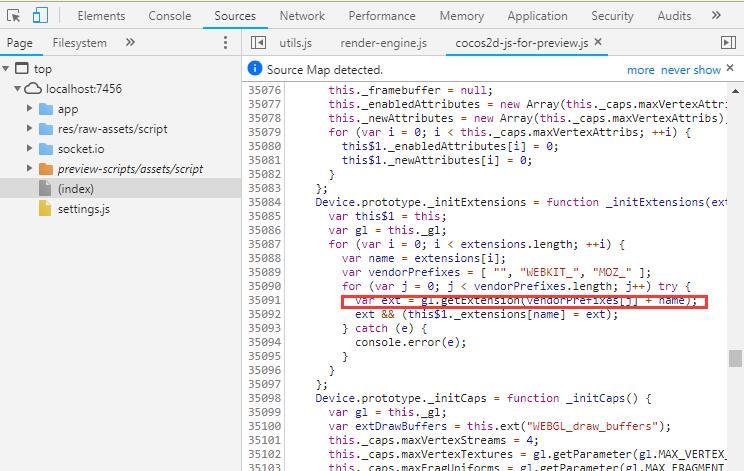Open the (index) file

coord(76,189)
